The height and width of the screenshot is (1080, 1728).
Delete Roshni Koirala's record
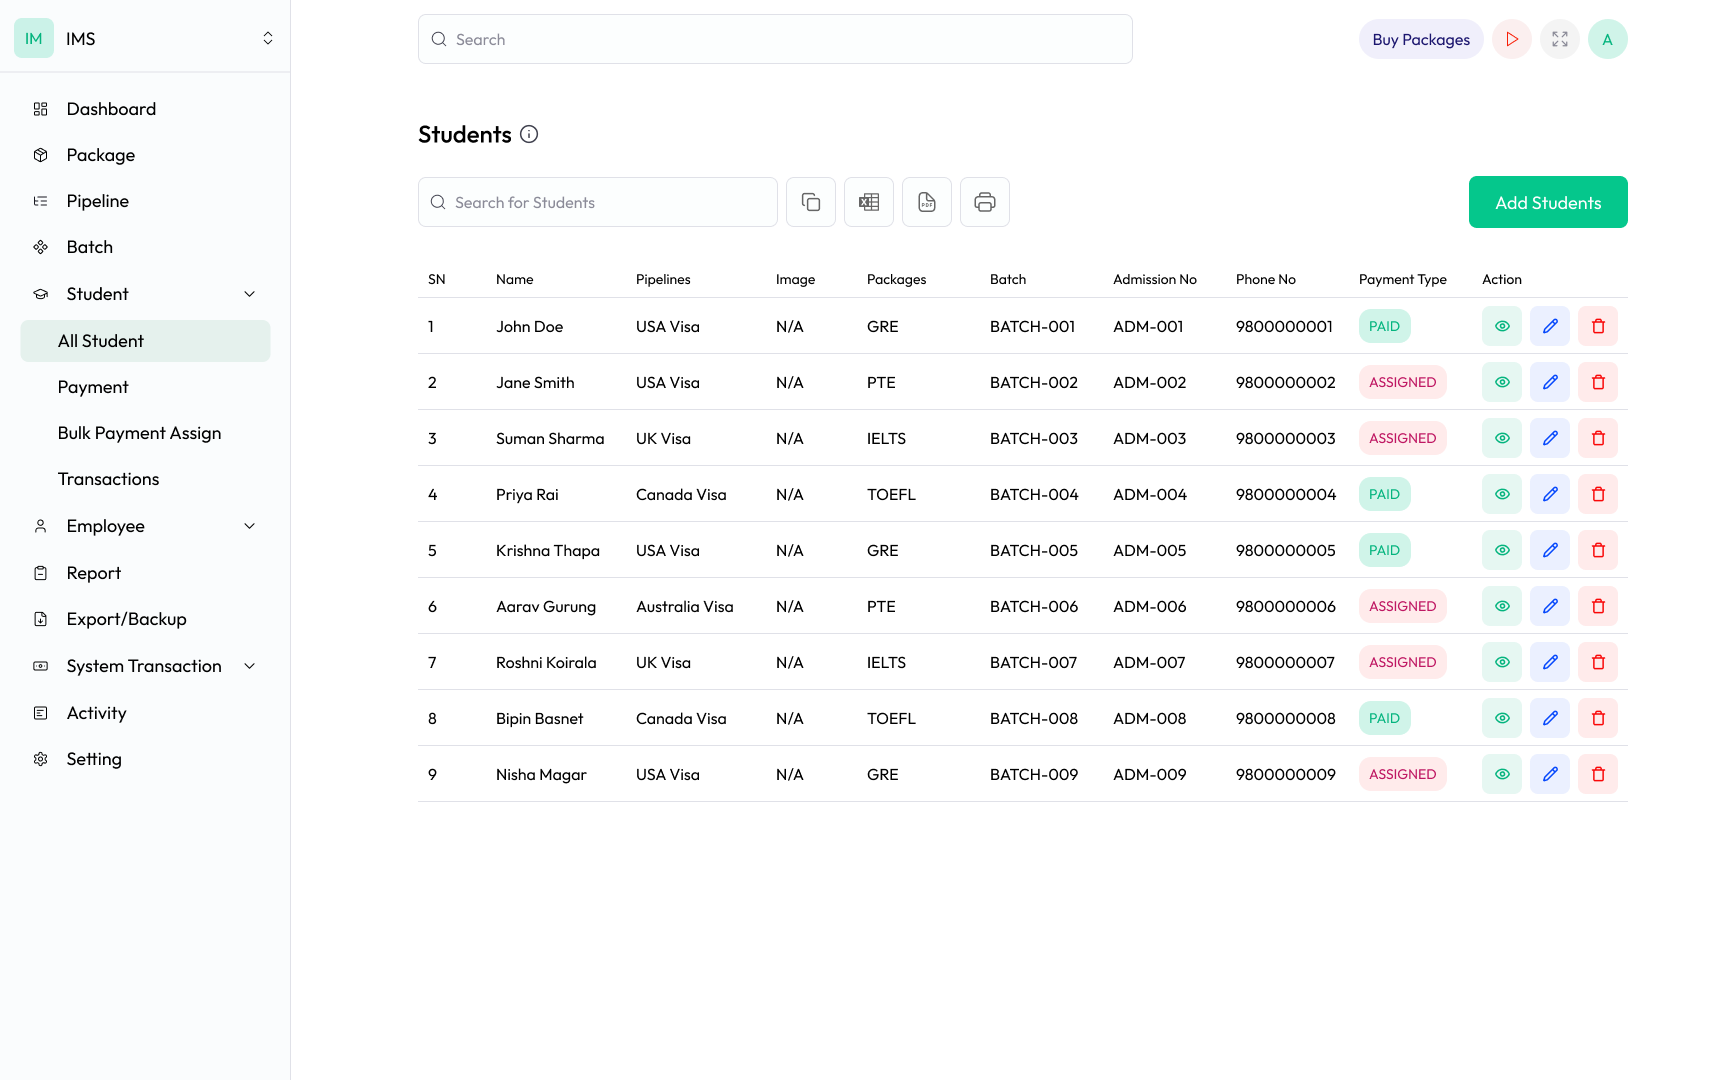click(1598, 662)
